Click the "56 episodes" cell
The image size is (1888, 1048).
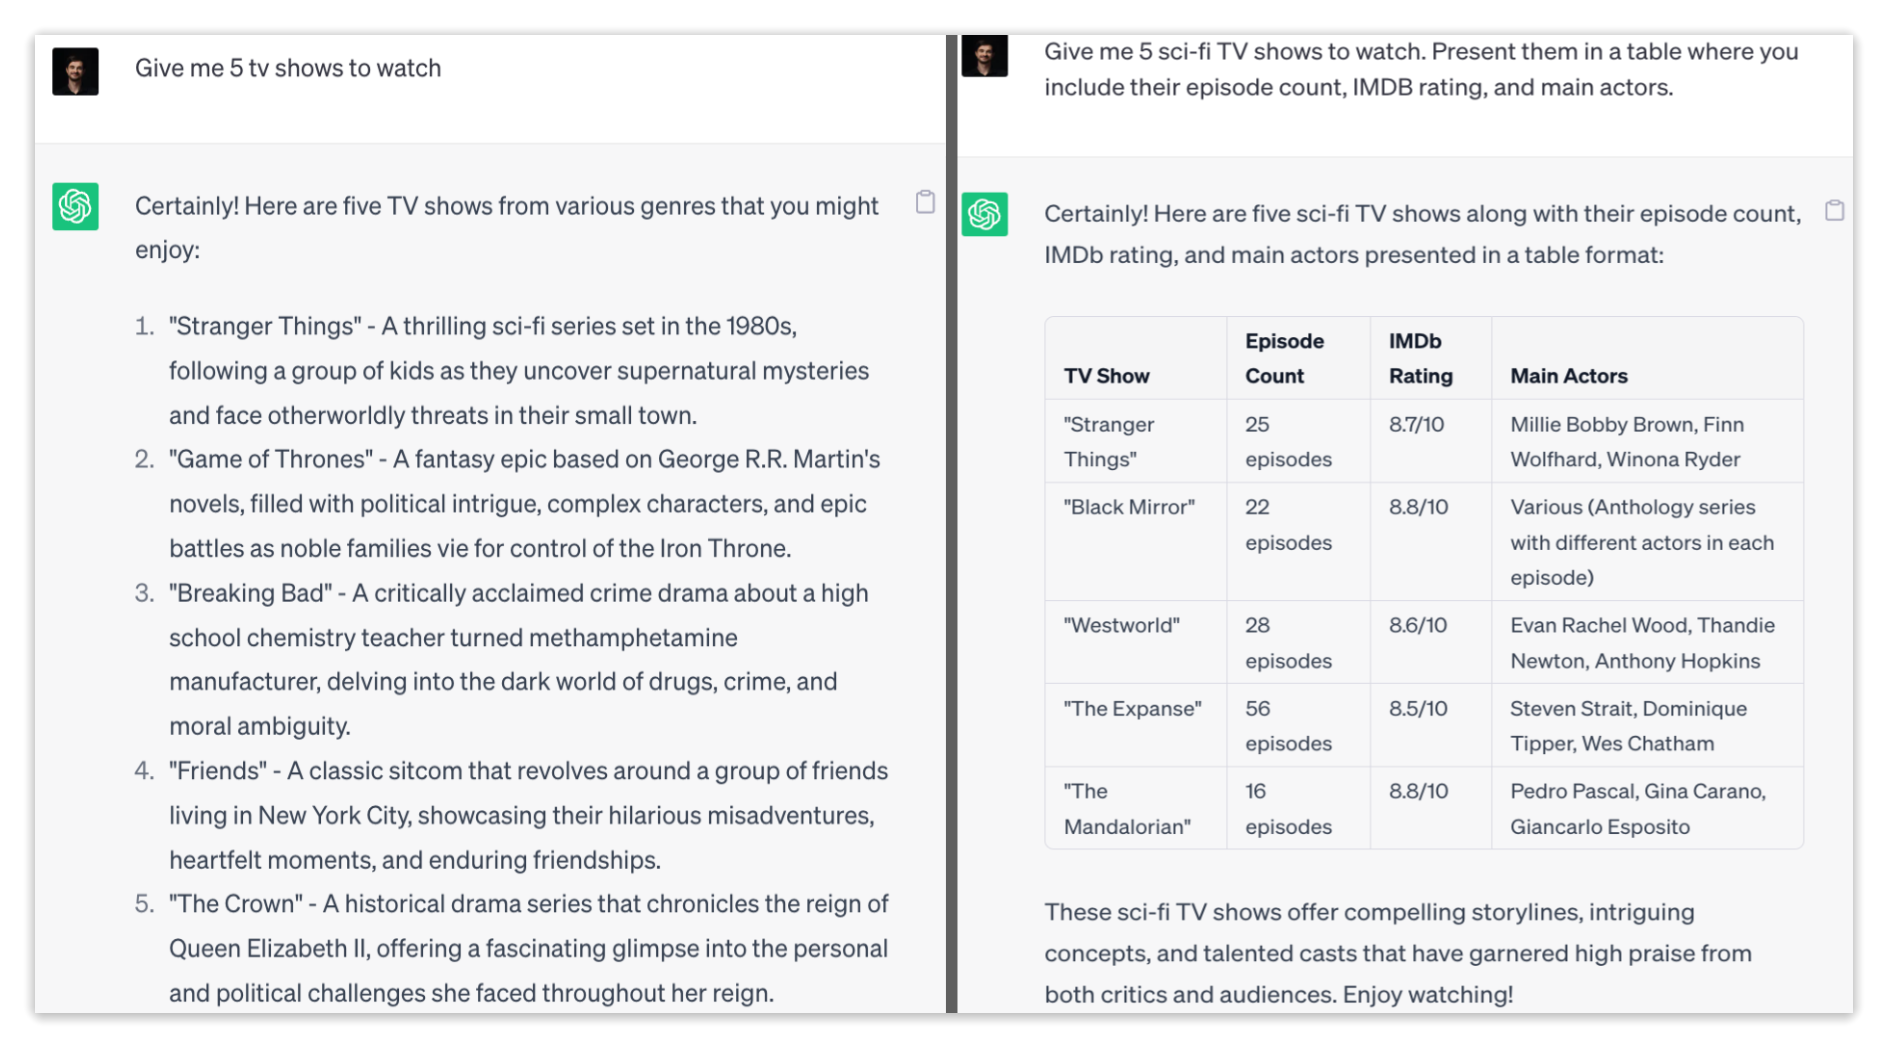[1288, 725]
